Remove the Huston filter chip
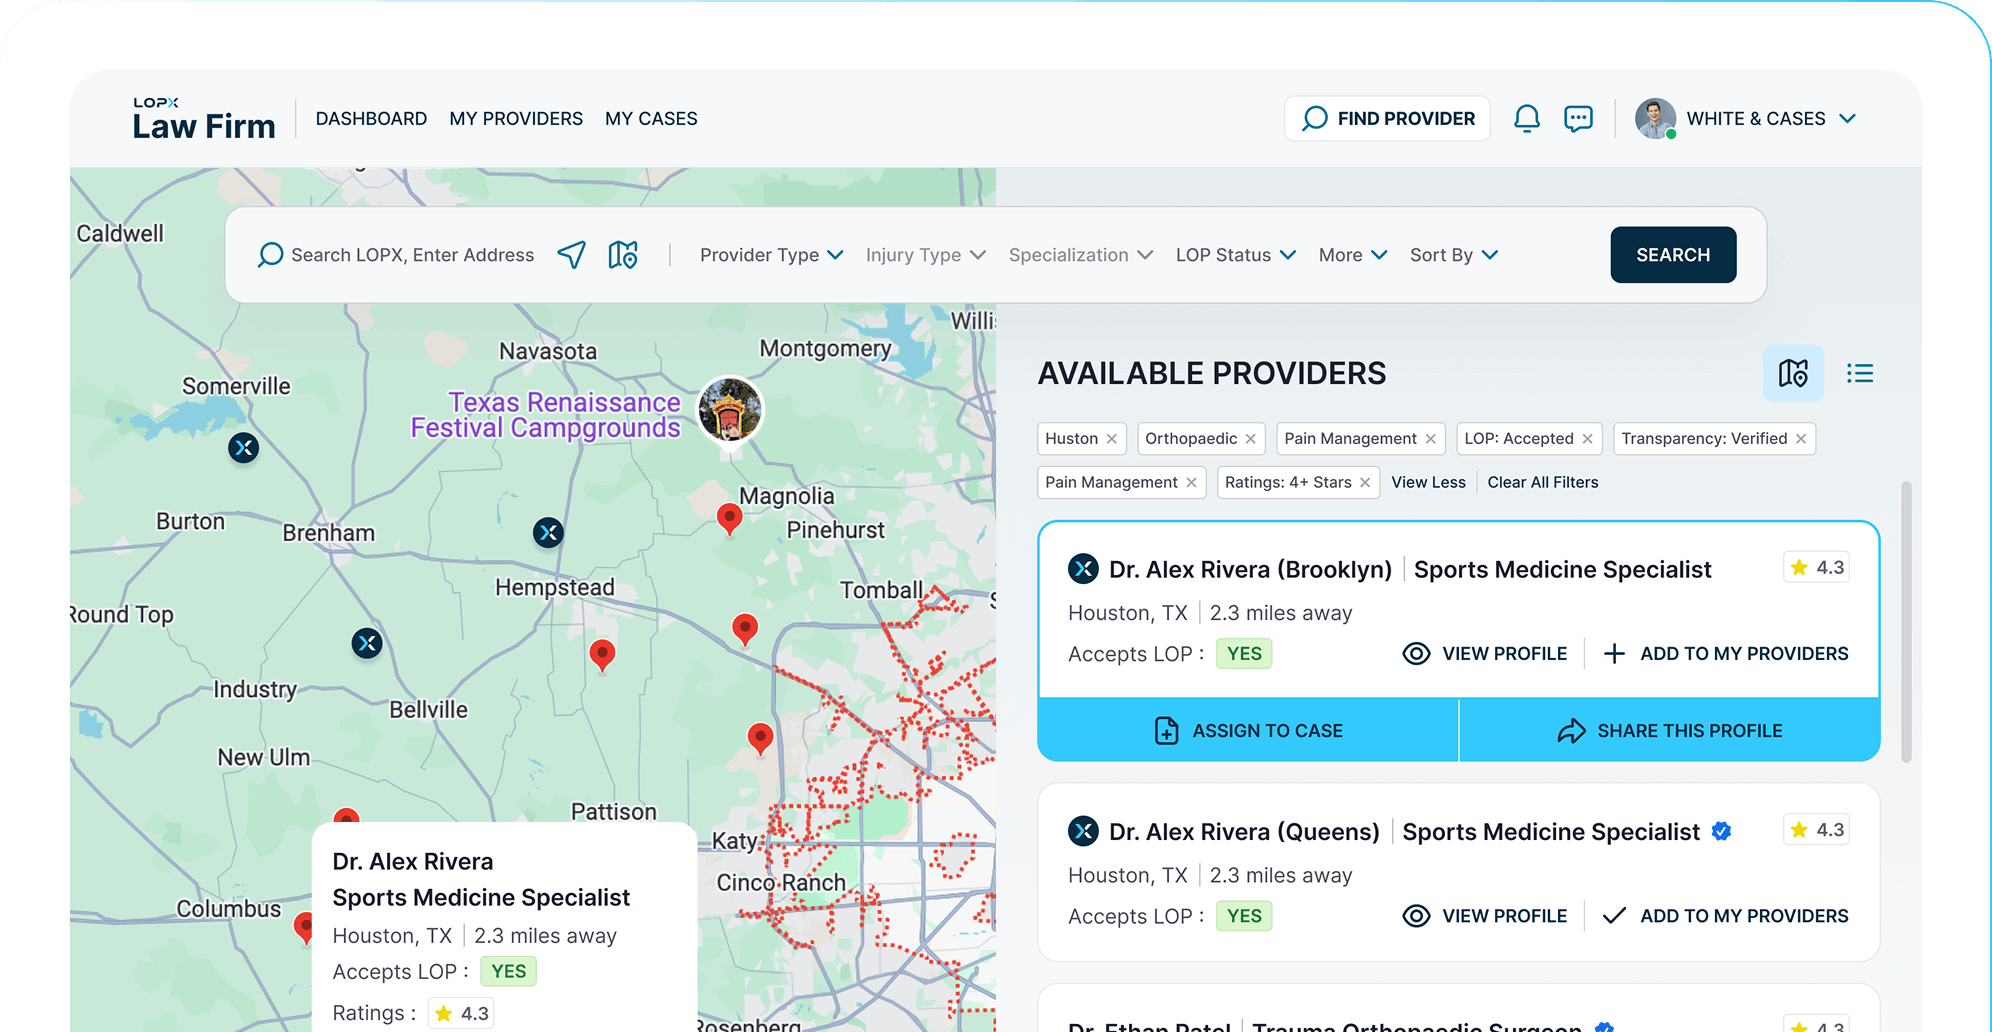This screenshot has width=1992, height=1032. [1112, 438]
